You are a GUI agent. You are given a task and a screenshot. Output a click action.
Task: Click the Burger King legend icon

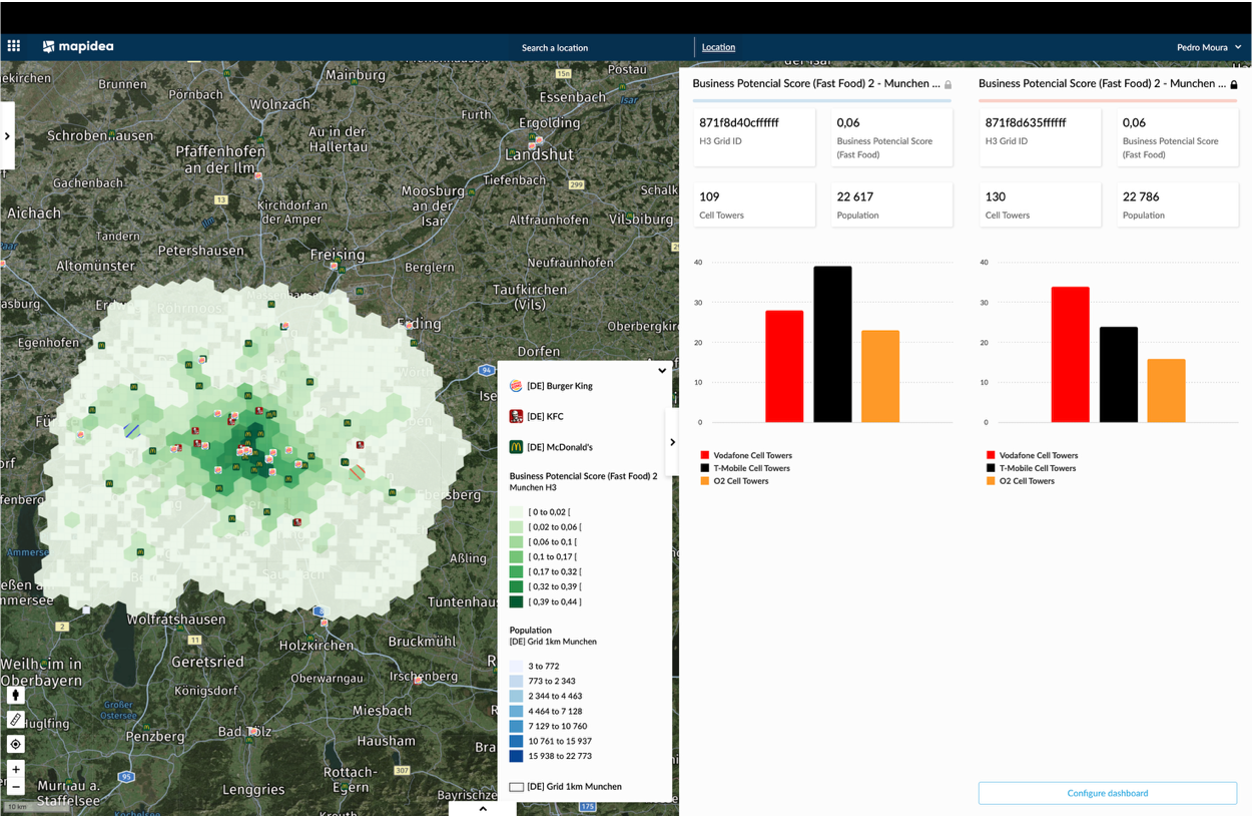coord(516,386)
